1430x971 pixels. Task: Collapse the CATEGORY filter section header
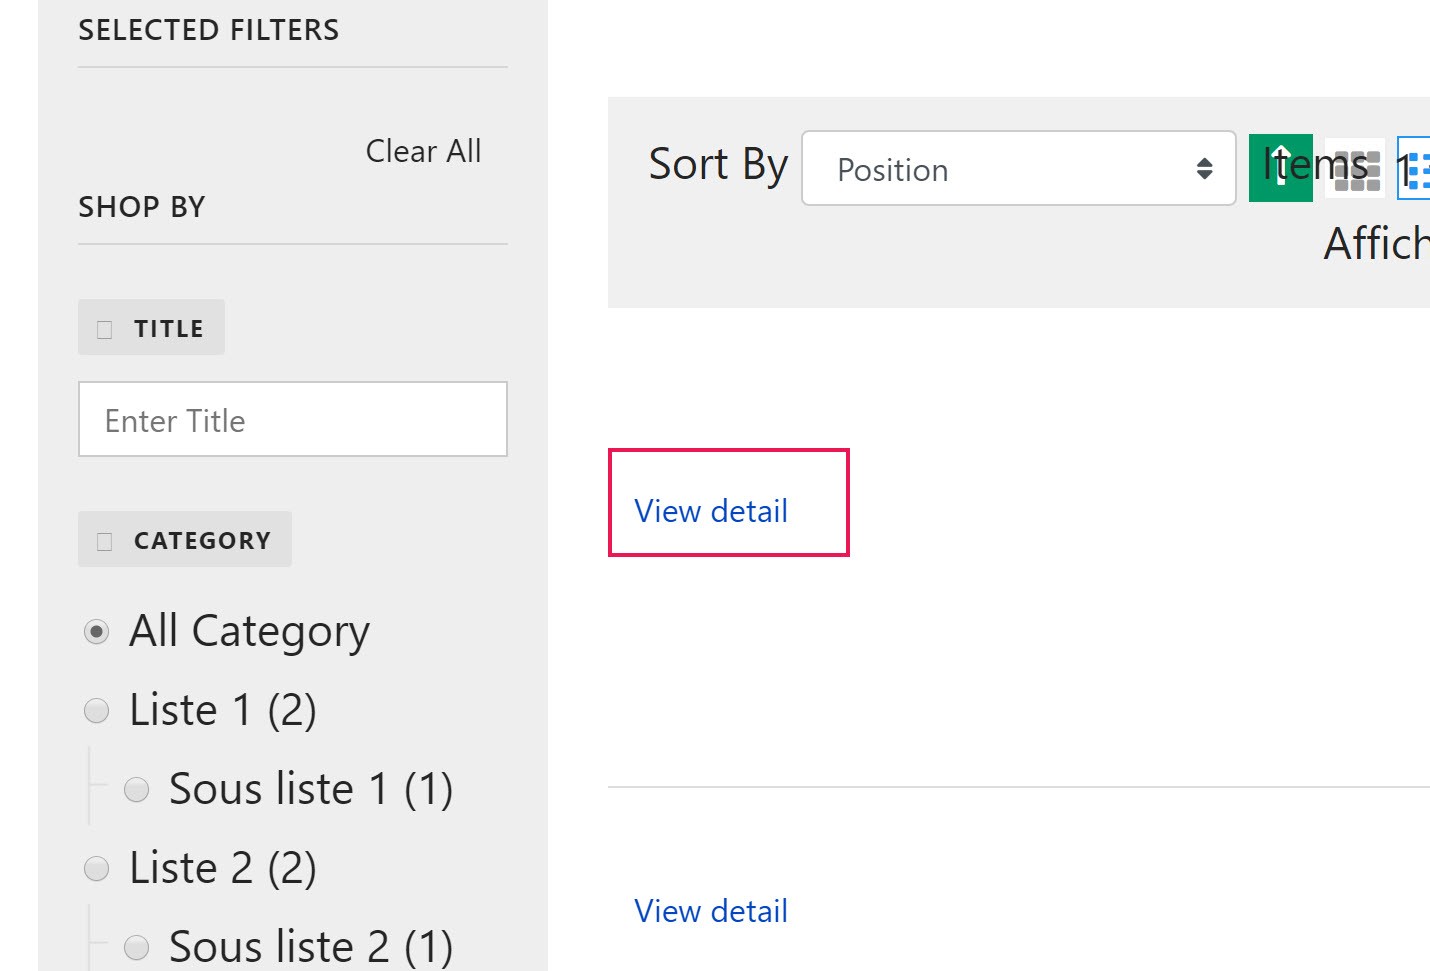click(x=202, y=540)
